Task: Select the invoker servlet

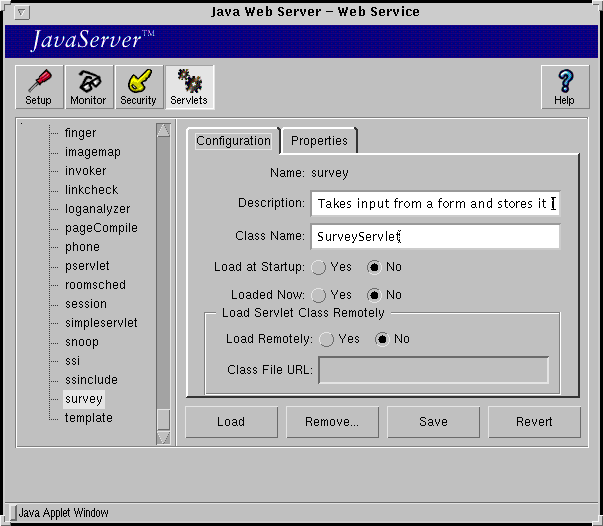Action: tap(85, 171)
